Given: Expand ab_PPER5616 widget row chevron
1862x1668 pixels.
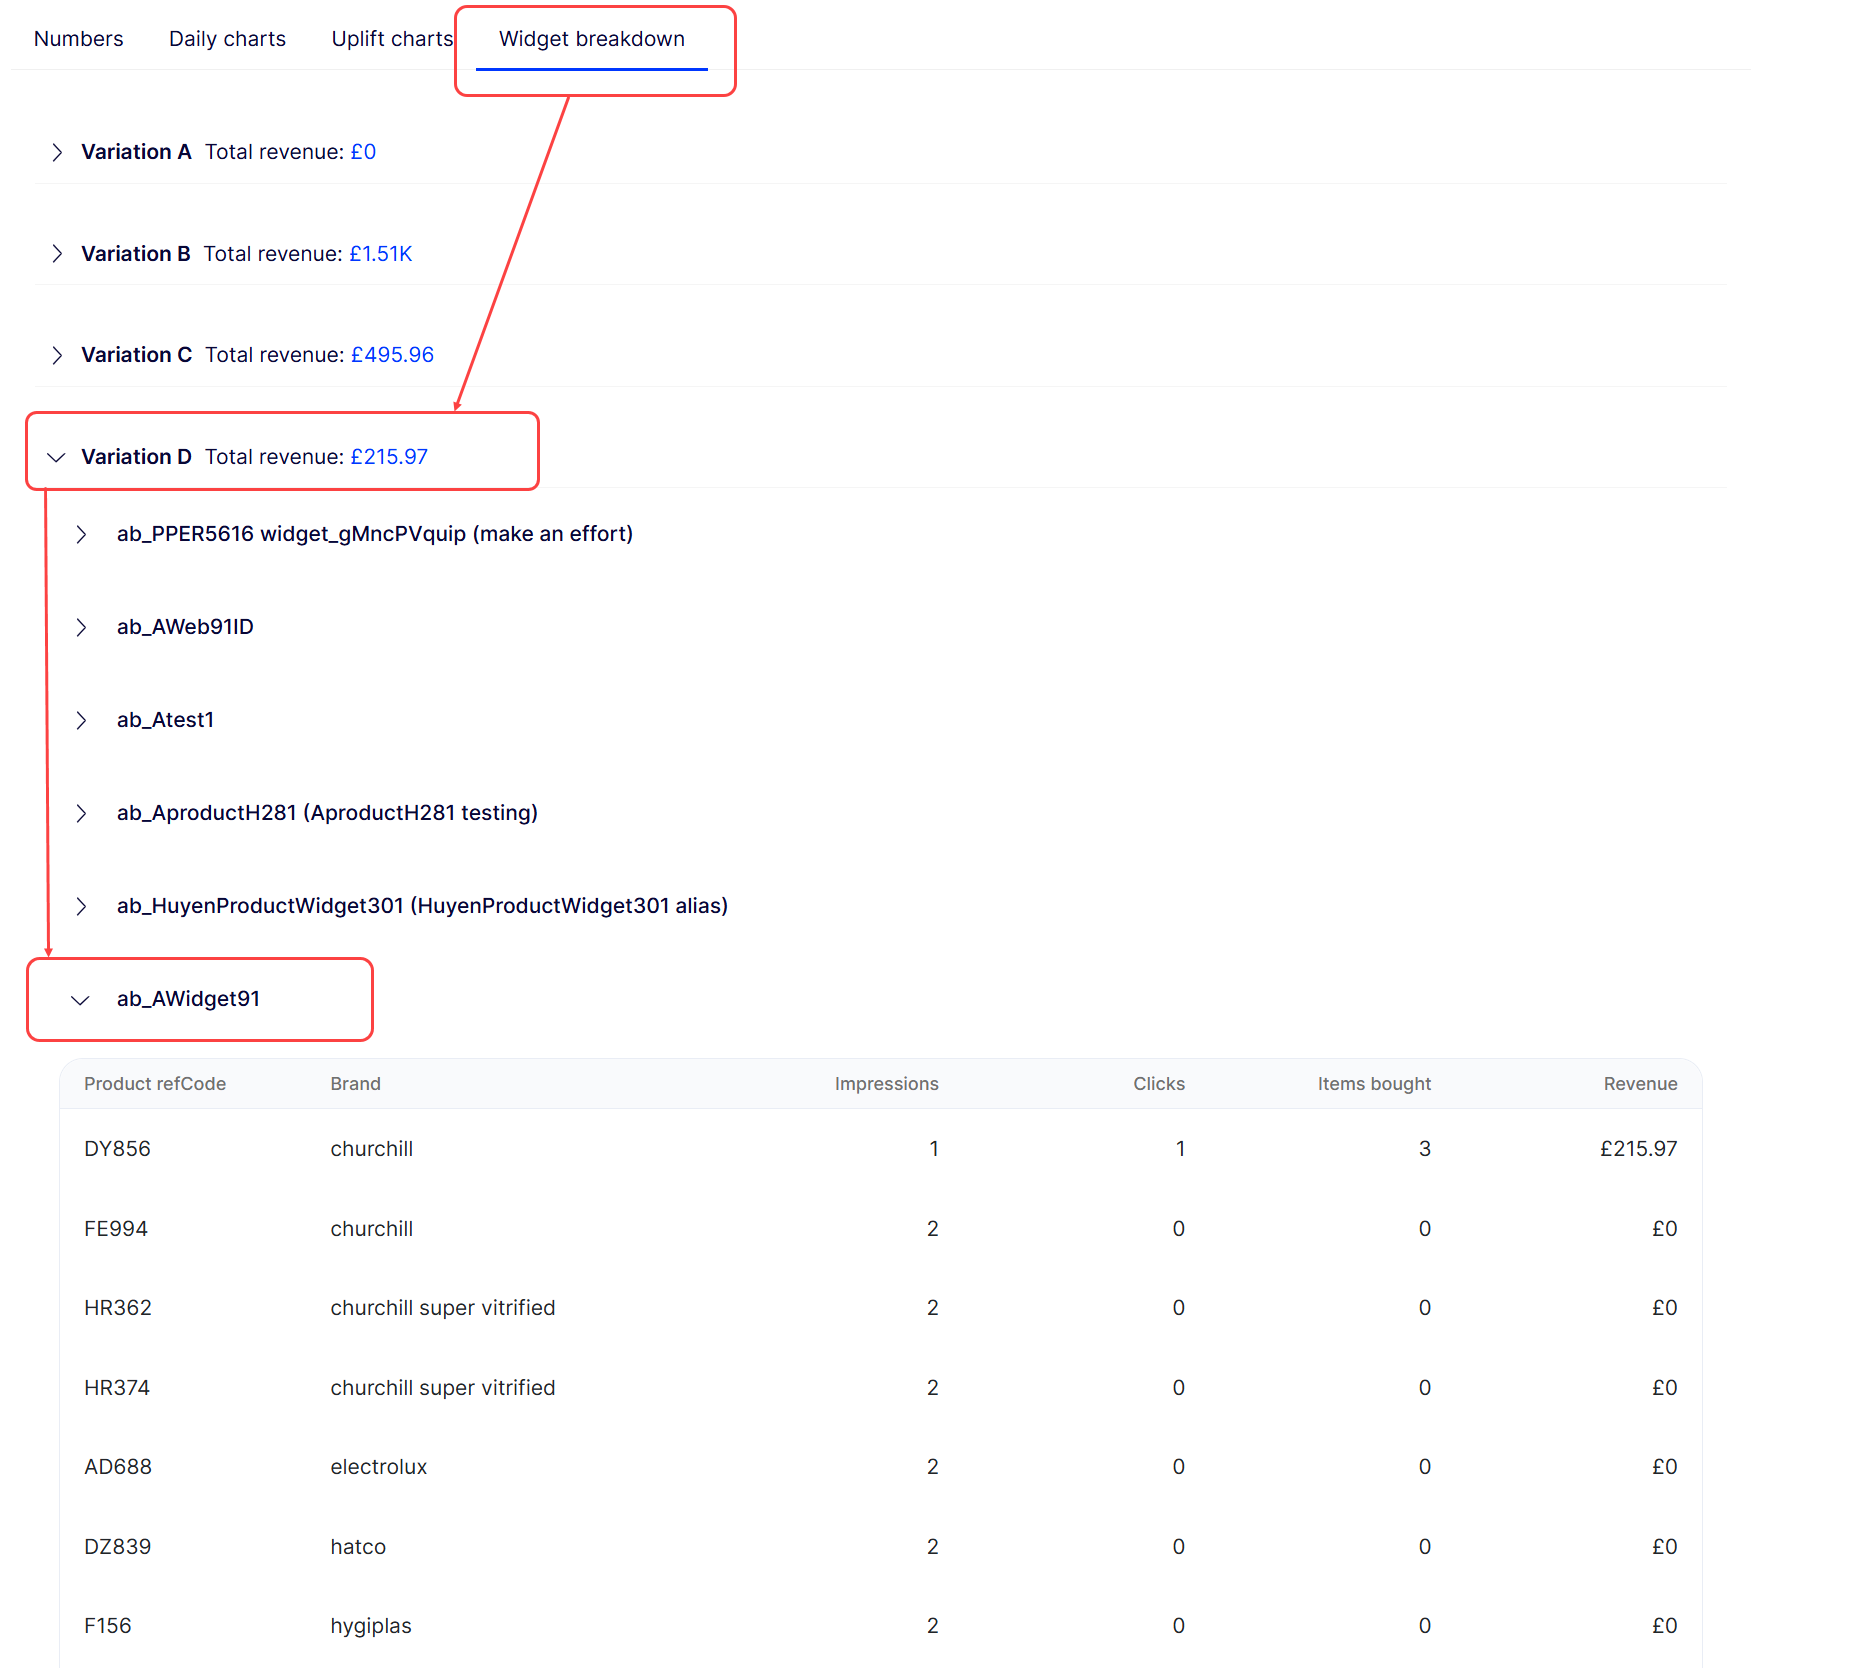Looking at the screenshot, I should point(81,535).
